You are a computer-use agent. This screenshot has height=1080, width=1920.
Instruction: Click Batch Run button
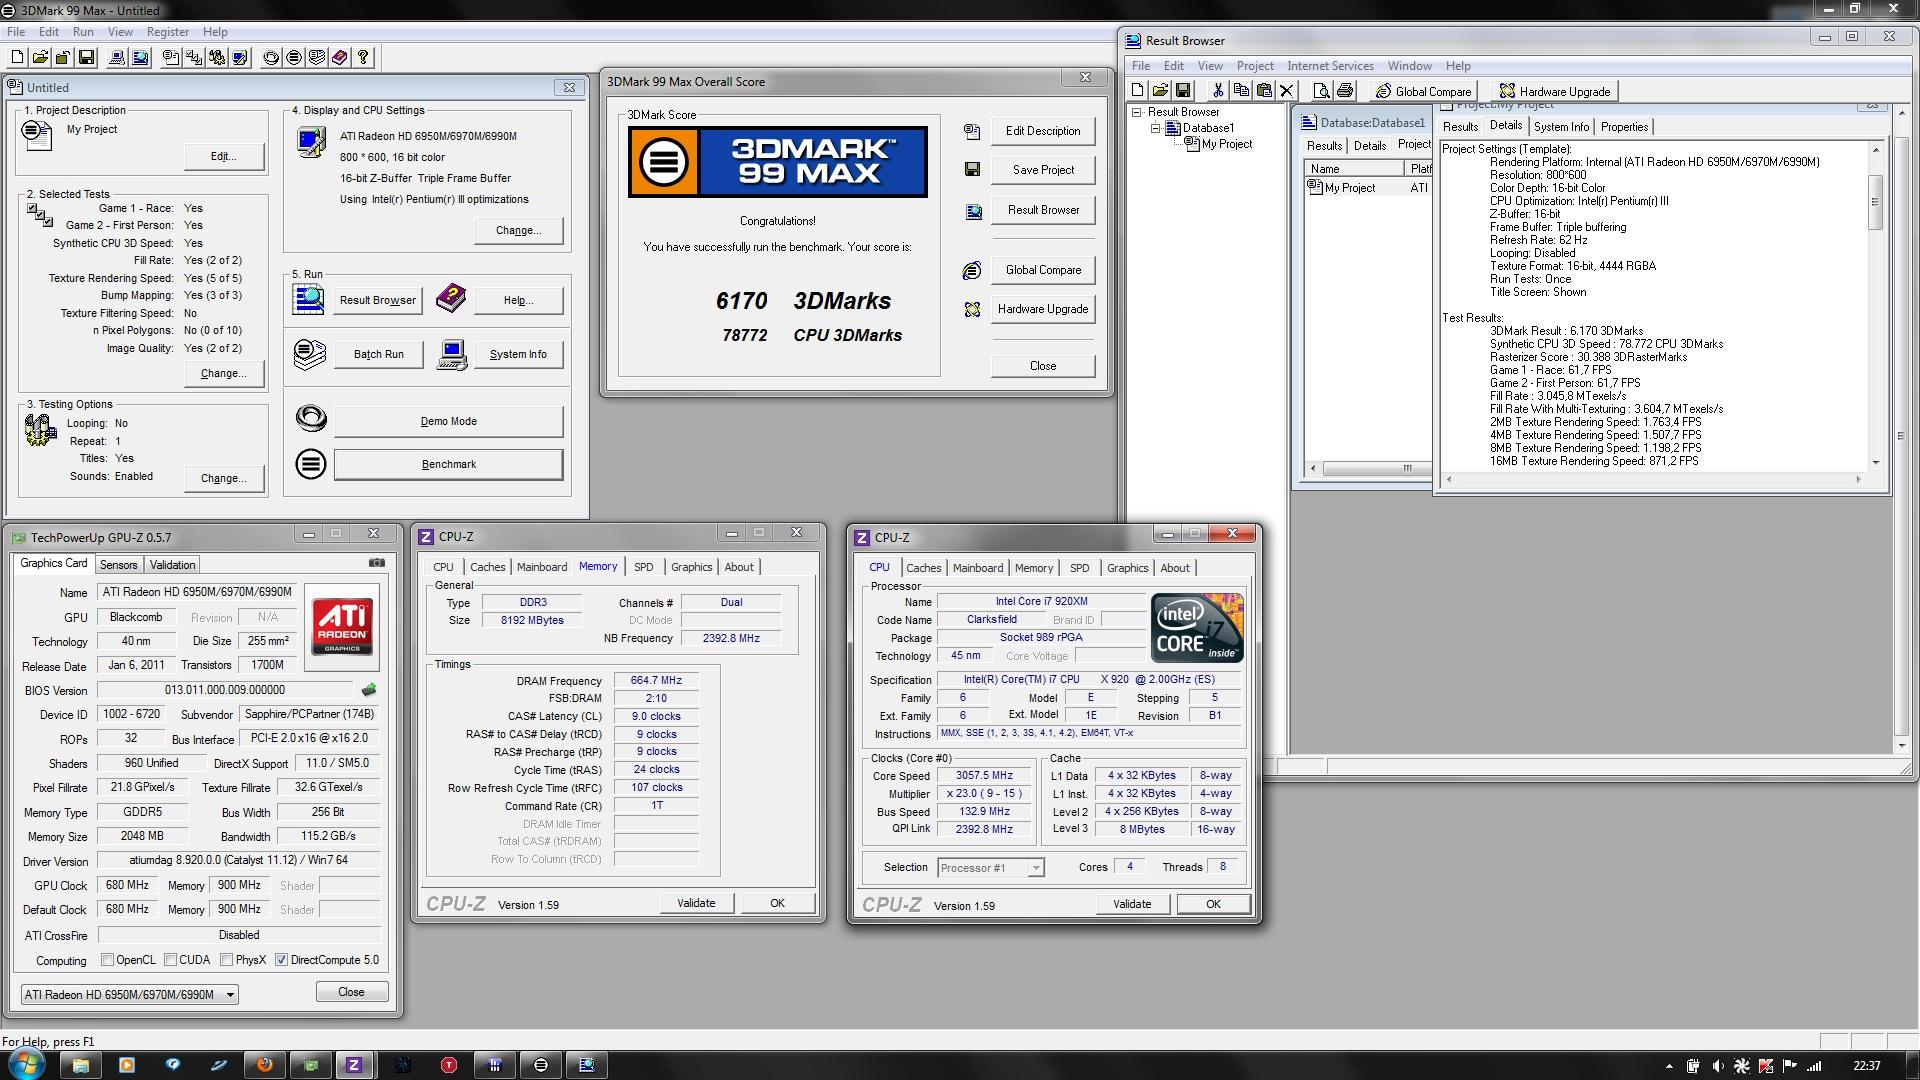point(378,354)
